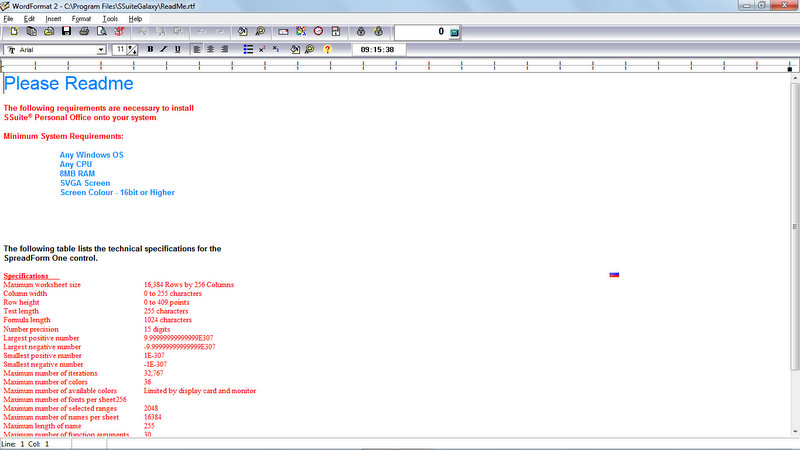Align text right

[224, 49]
